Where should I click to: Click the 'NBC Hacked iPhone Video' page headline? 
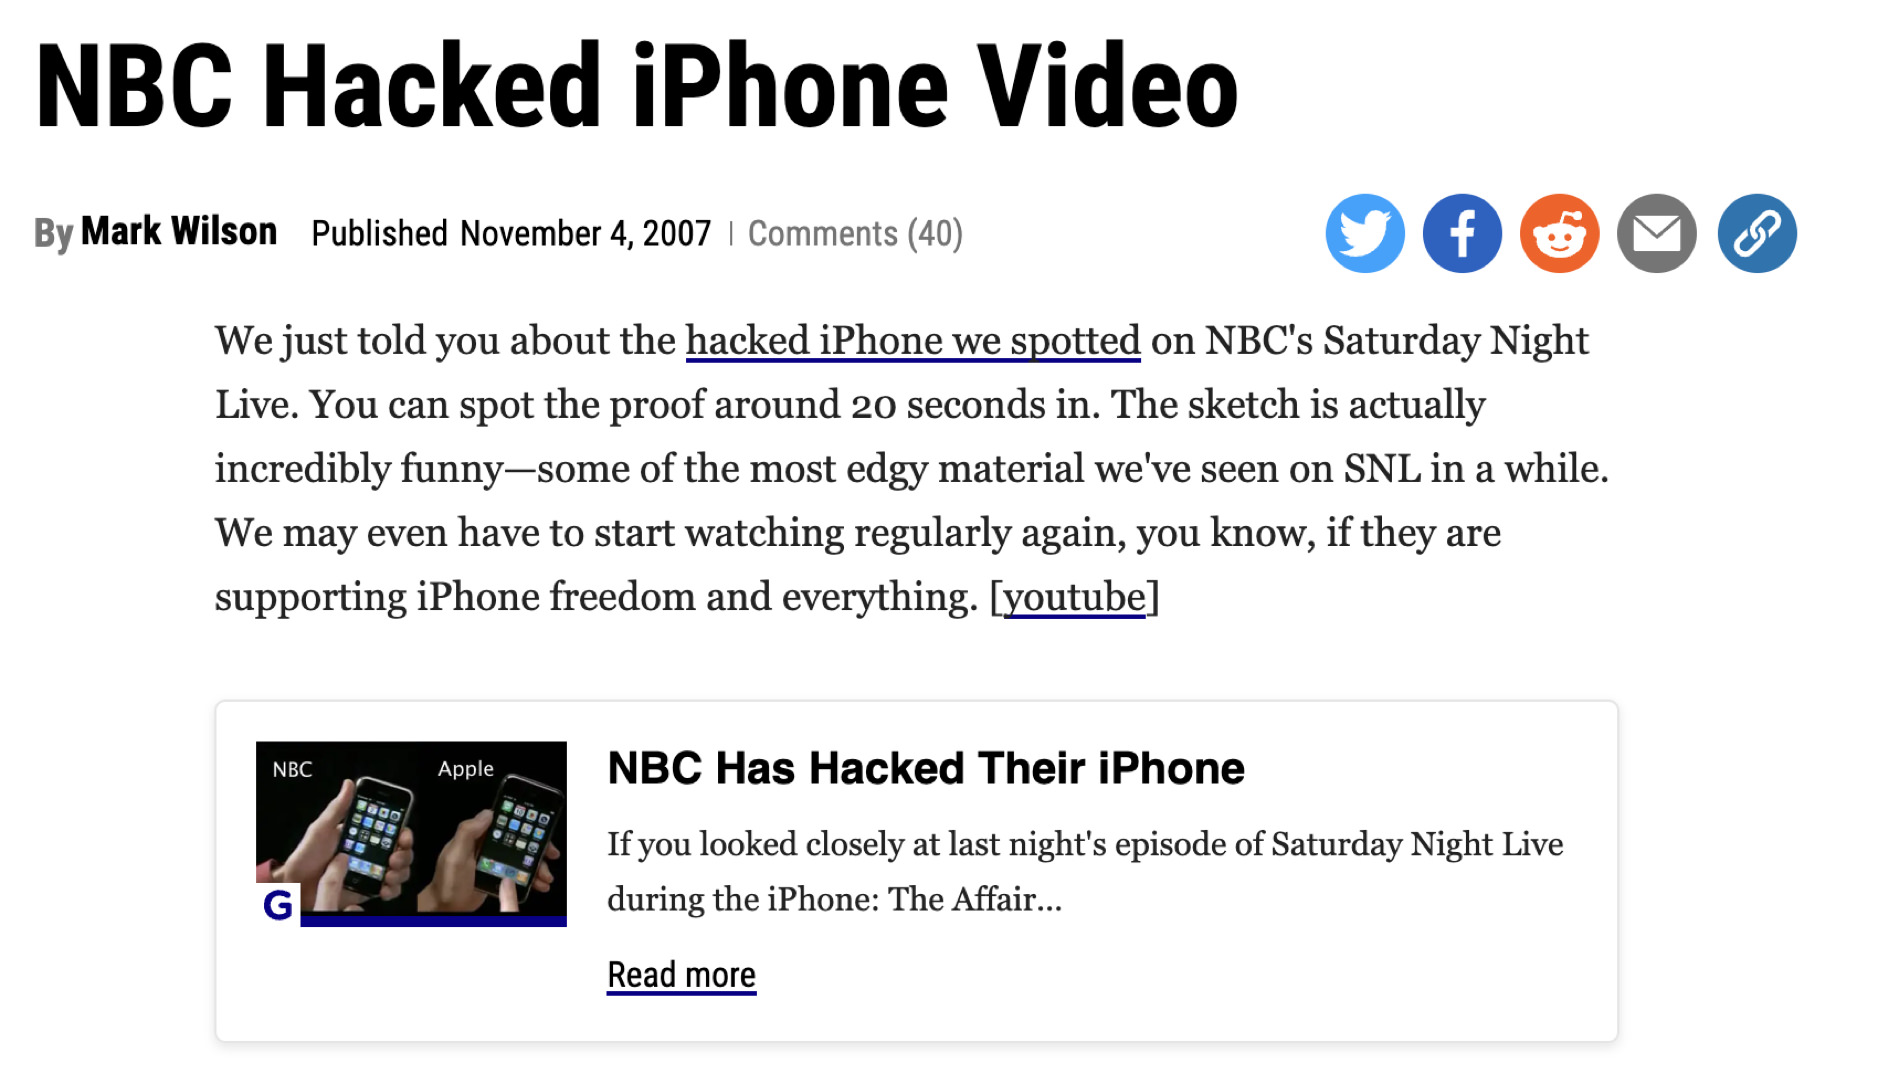coord(637,87)
